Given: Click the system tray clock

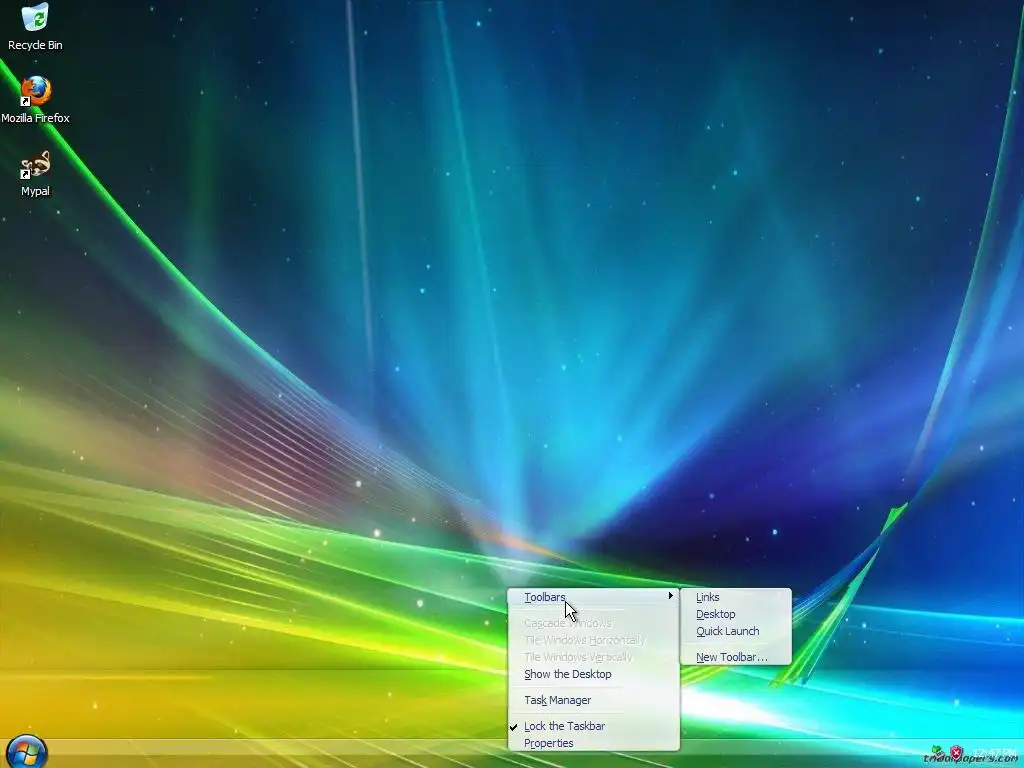Looking at the screenshot, I should click(995, 752).
